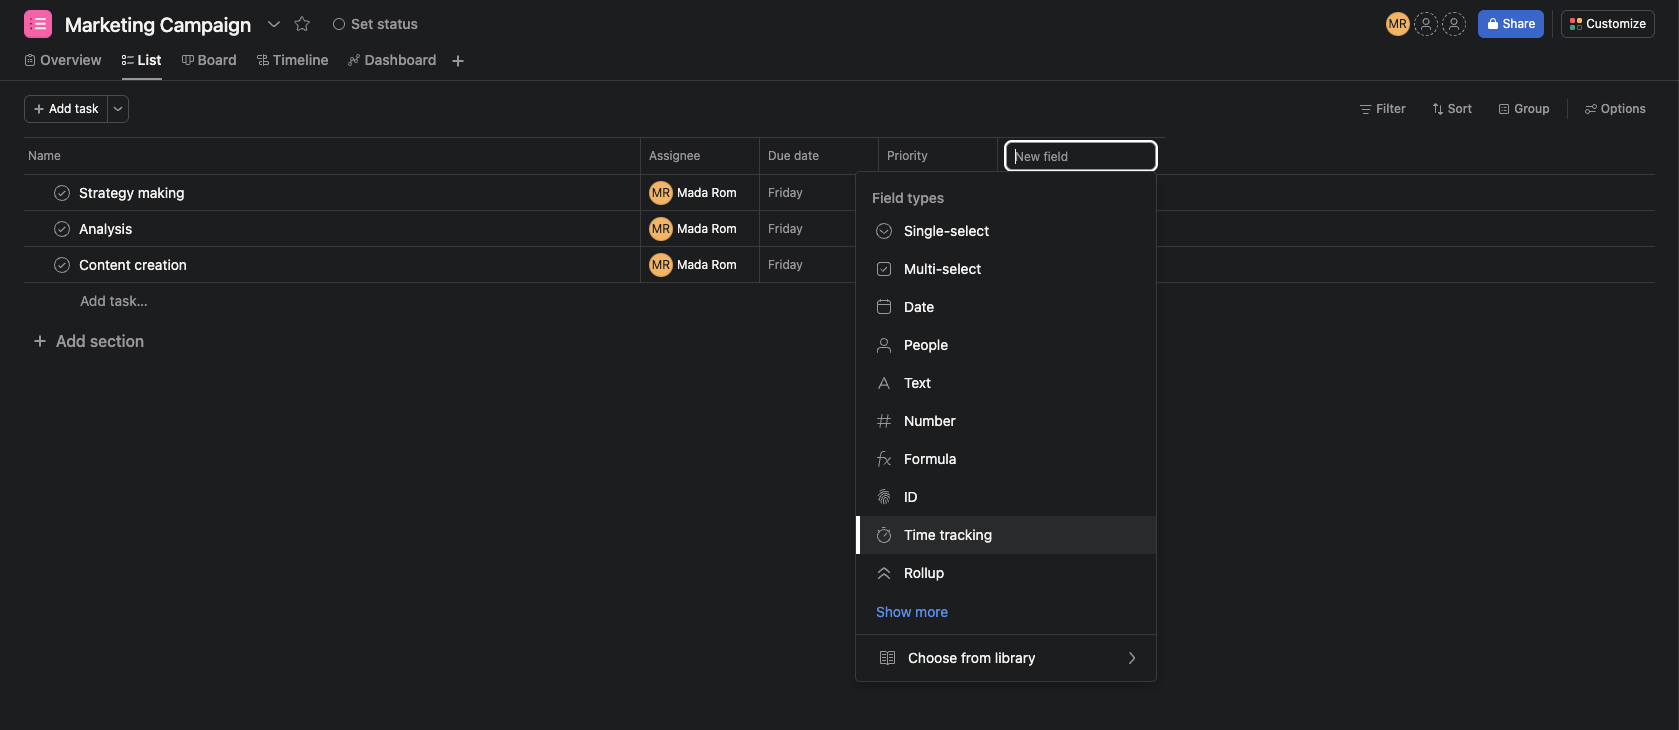Screen dimensions: 1679x730
Task: Pick the ID field type
Action: click(1006, 497)
